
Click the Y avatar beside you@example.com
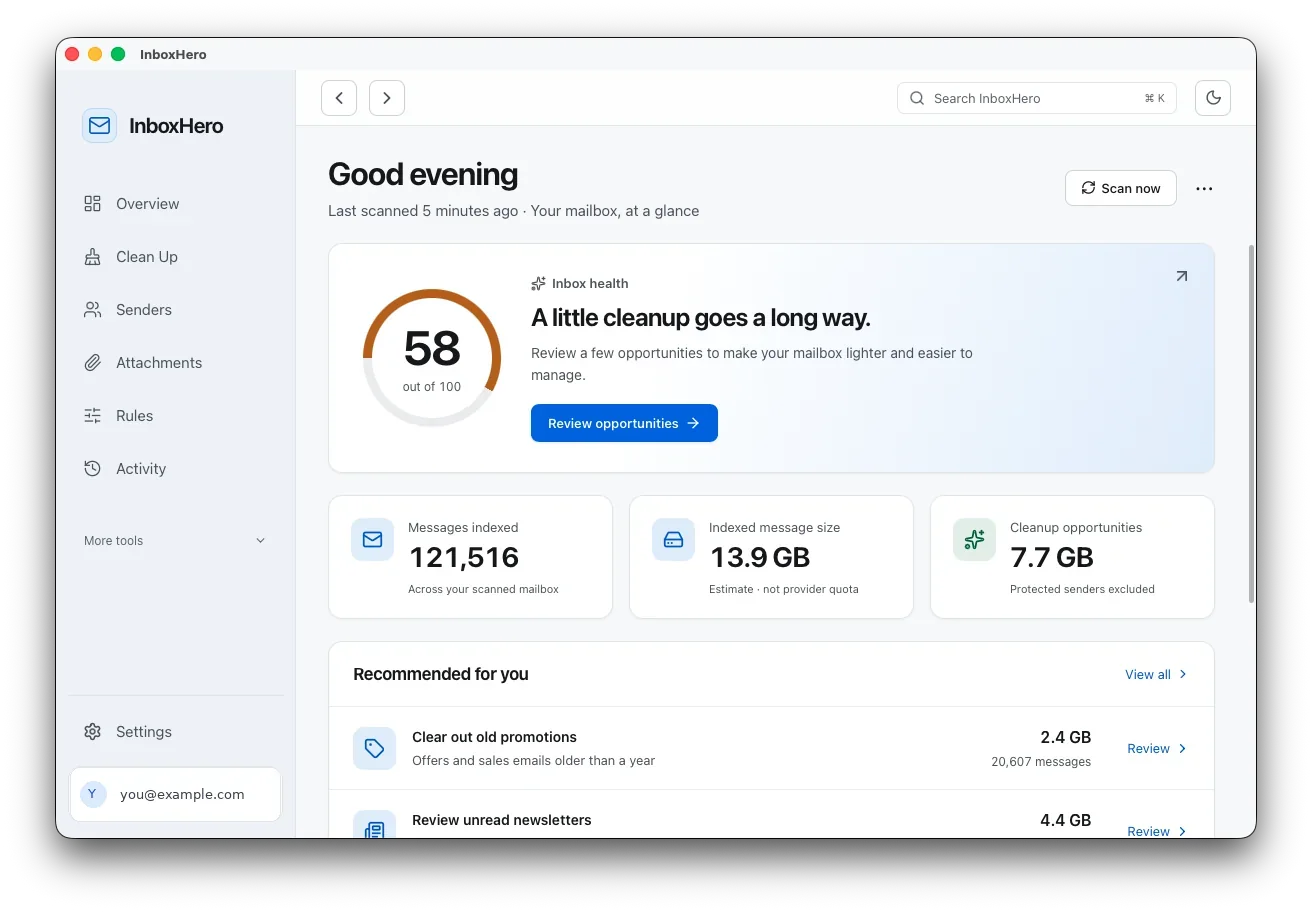92,794
